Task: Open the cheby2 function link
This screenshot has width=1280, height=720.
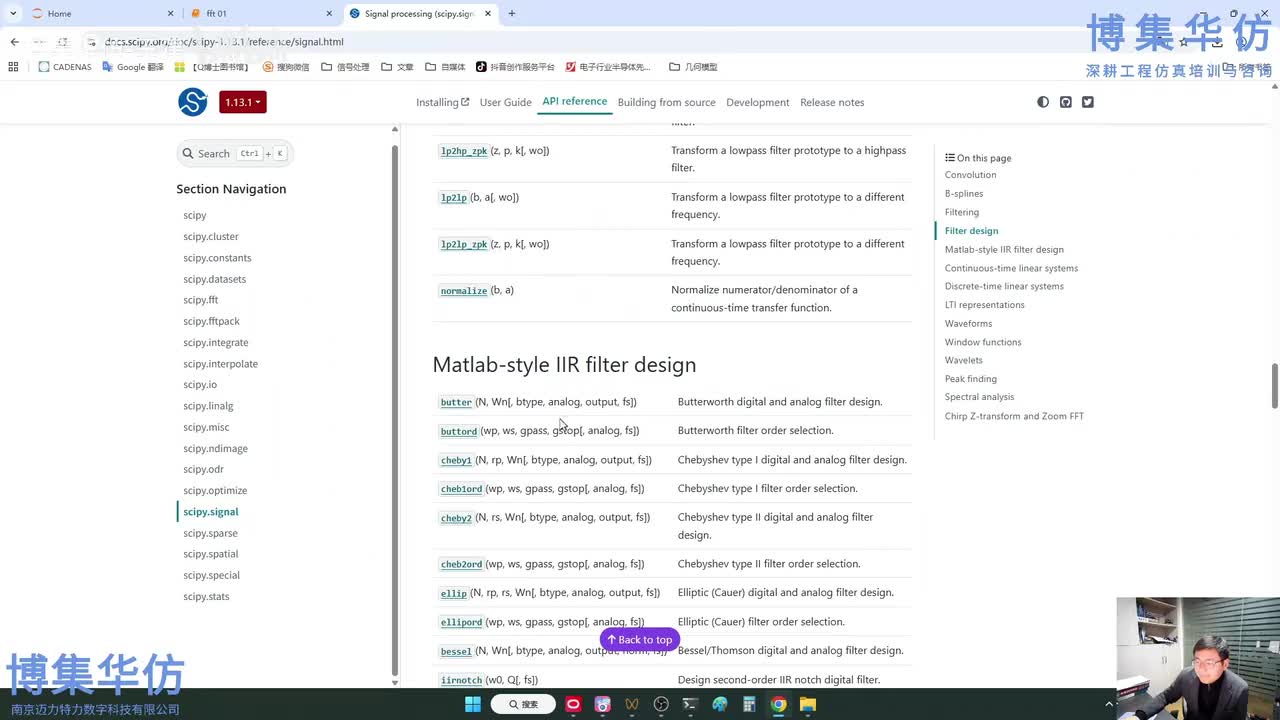Action: pos(456,518)
